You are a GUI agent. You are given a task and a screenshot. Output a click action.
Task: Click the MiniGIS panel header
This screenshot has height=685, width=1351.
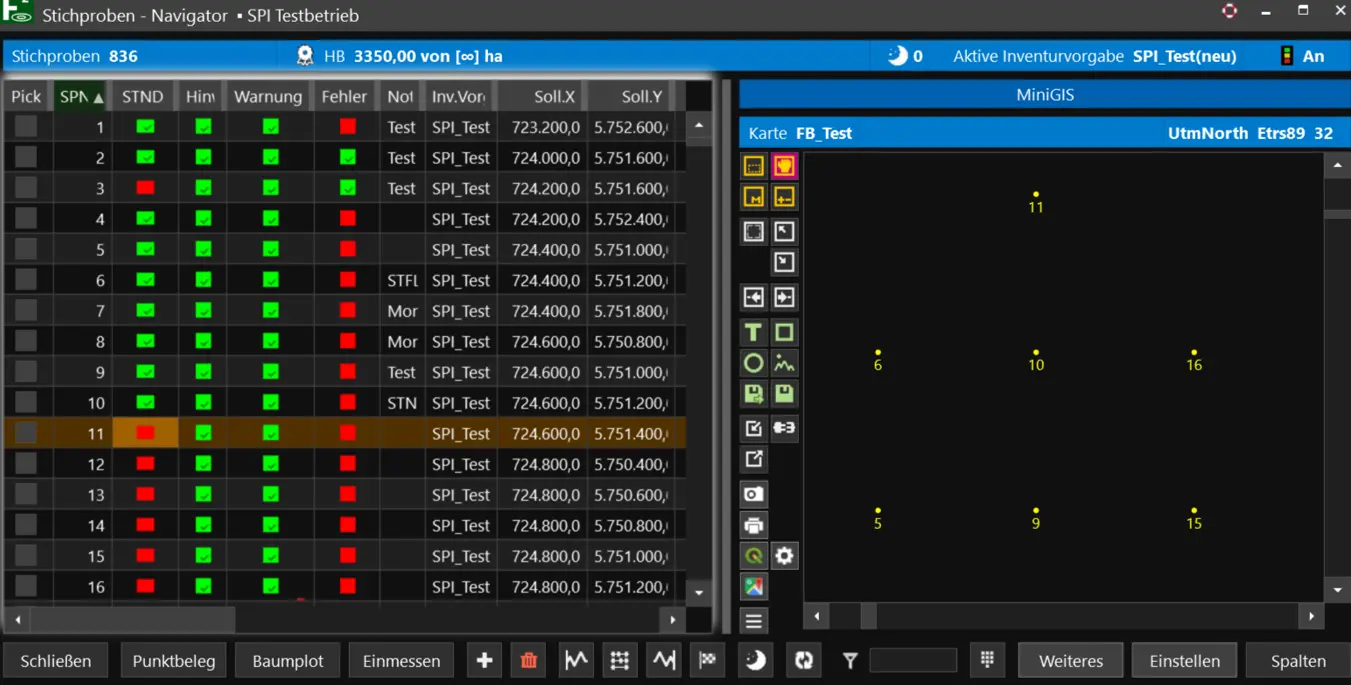coord(1044,95)
